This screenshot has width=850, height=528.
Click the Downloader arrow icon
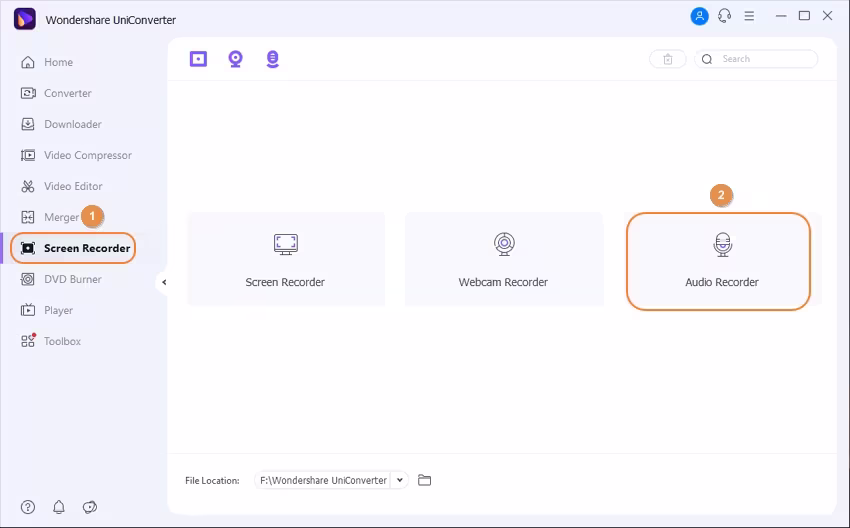[x=28, y=124]
